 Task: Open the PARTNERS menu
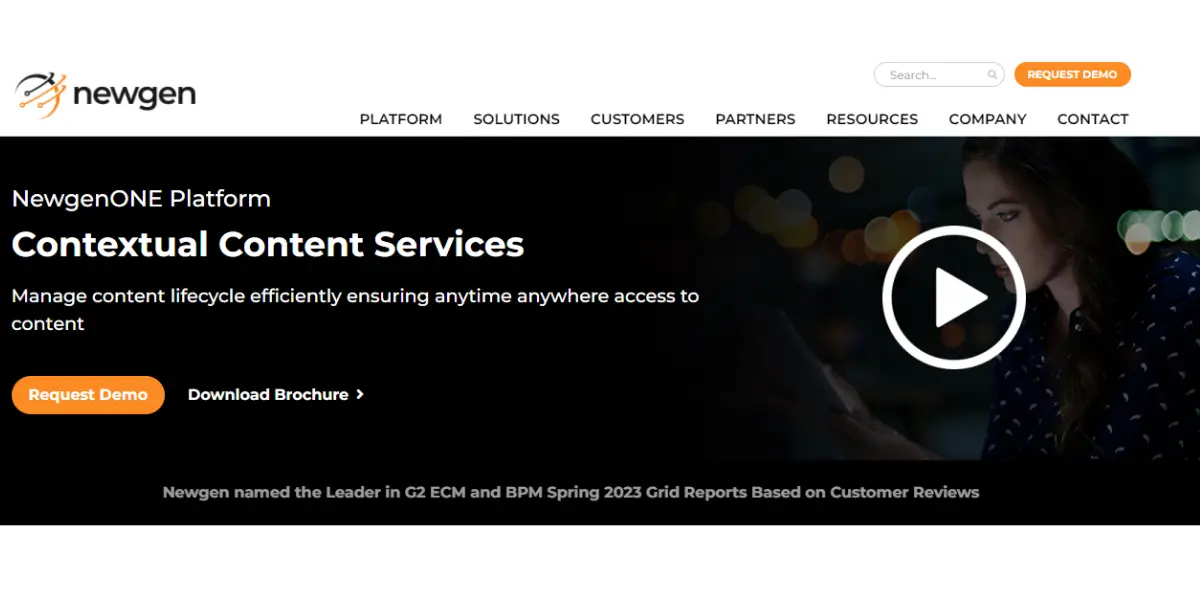755,119
